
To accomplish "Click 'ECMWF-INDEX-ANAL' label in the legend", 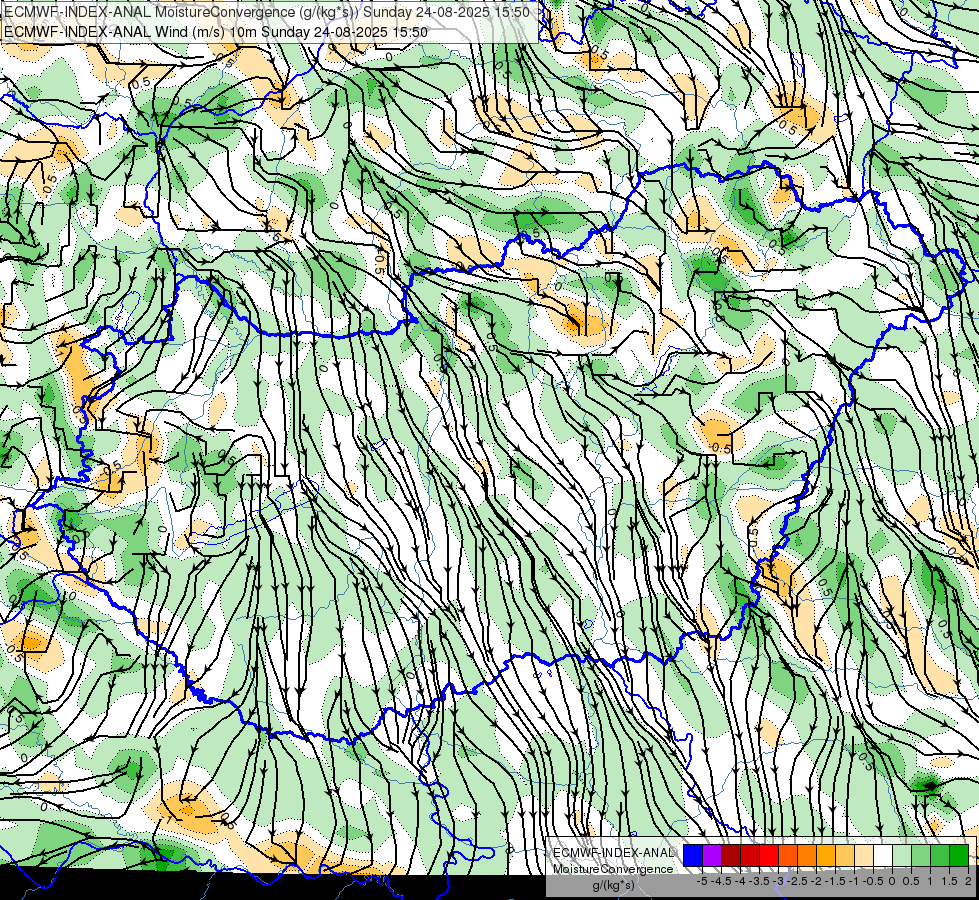I will point(613,853).
